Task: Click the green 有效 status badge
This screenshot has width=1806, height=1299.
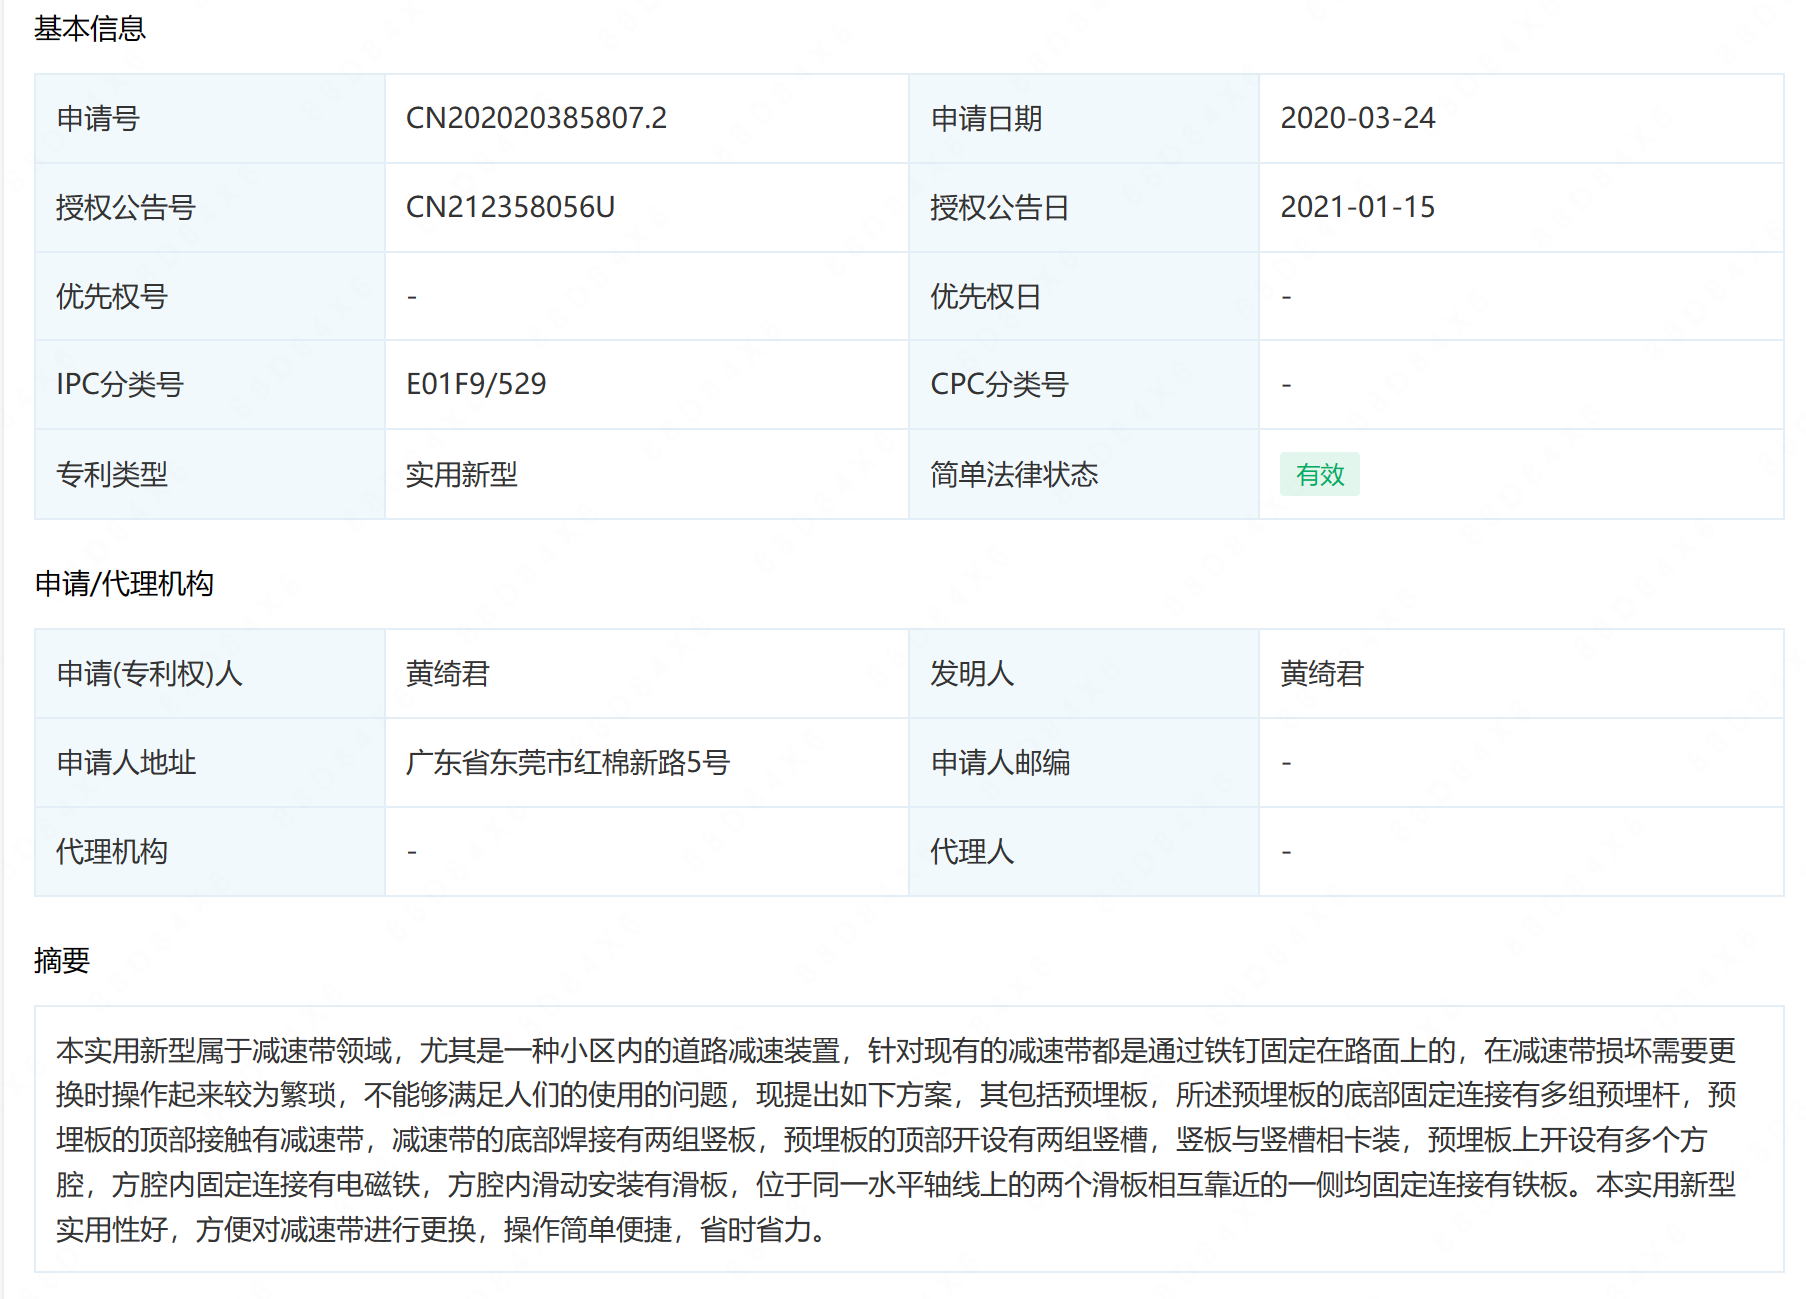Action: coord(1320,474)
